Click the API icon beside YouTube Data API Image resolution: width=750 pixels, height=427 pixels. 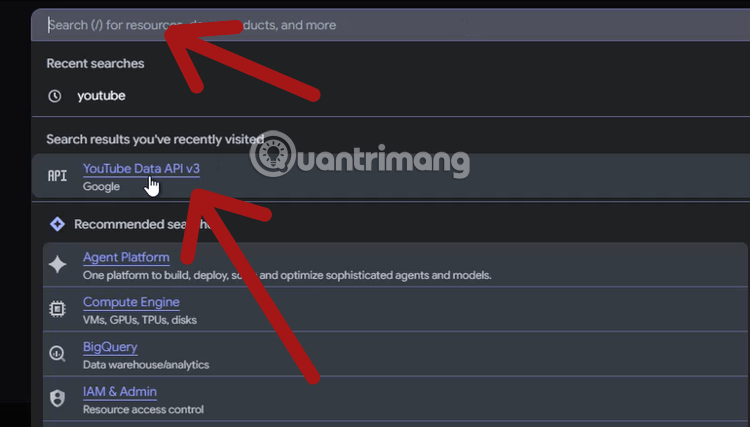57,176
